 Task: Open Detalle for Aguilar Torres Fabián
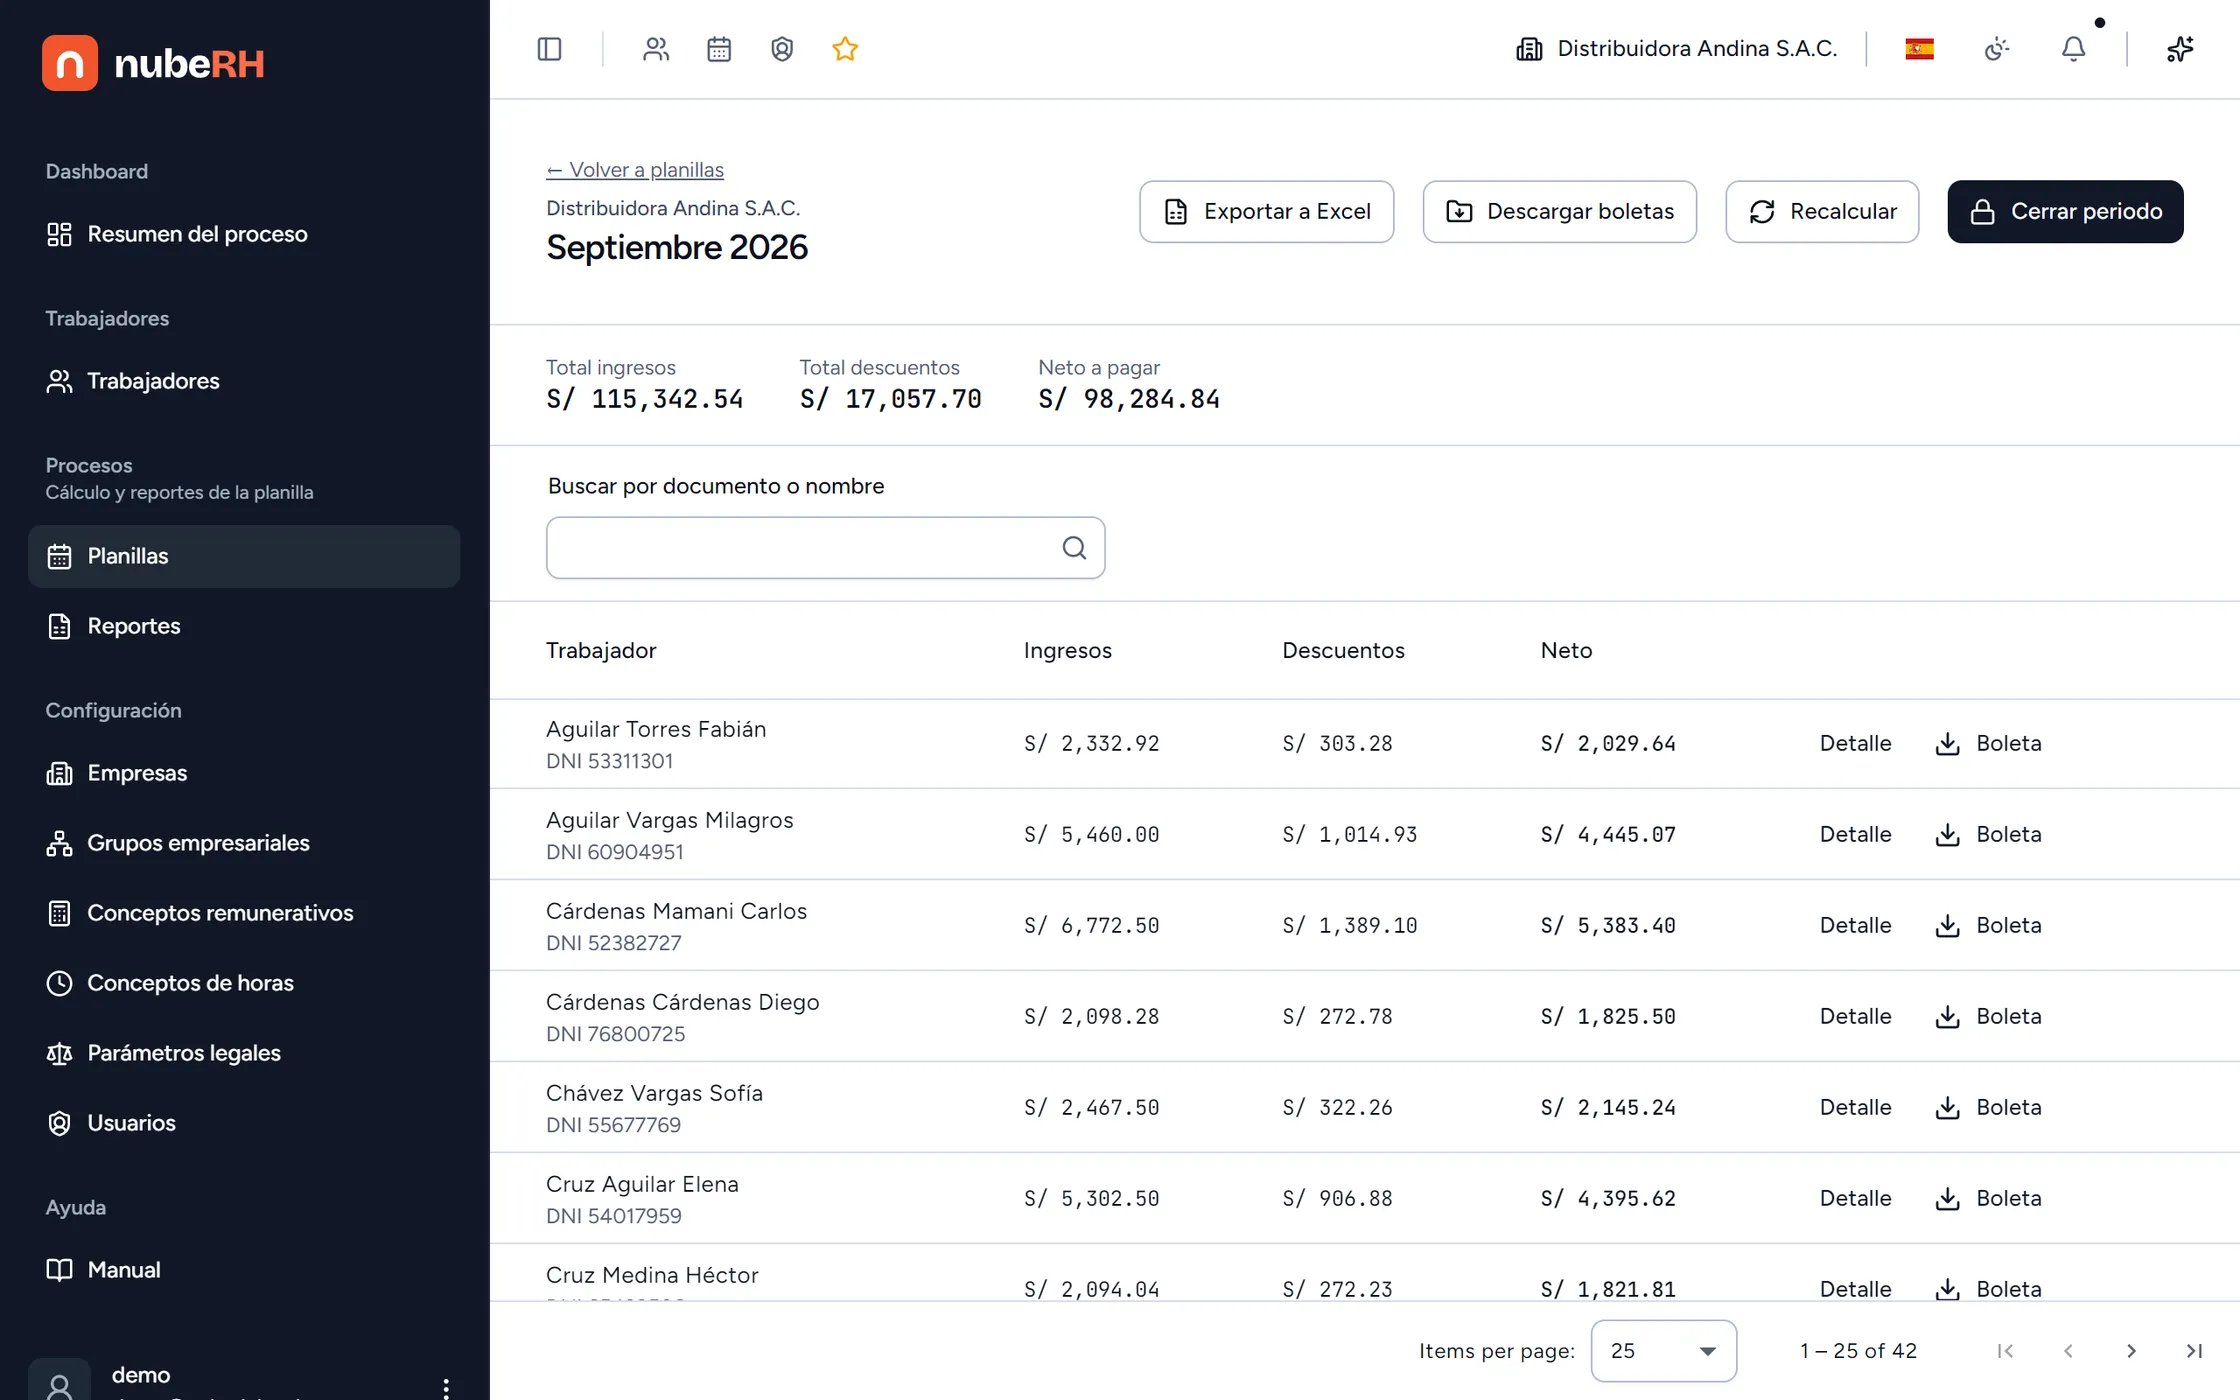[1855, 743]
